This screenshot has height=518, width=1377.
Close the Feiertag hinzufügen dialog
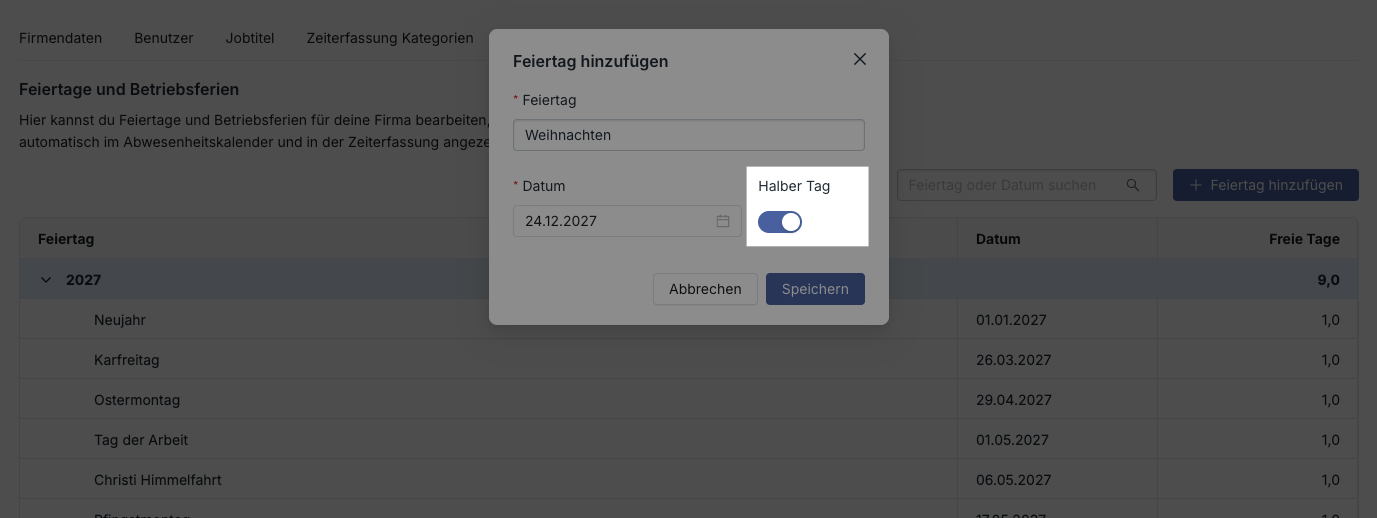click(x=859, y=59)
